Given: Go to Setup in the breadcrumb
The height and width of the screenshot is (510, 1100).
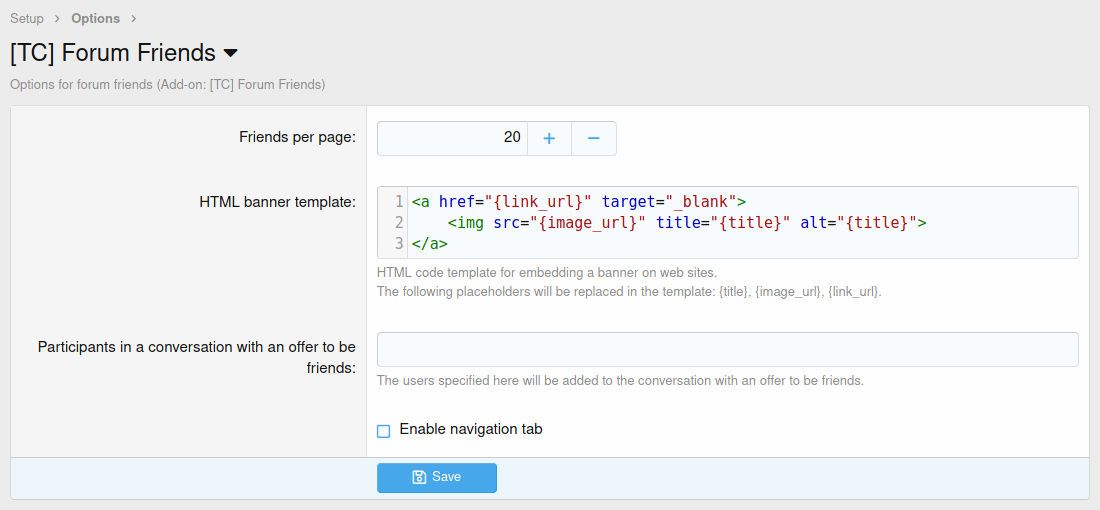Looking at the screenshot, I should tap(27, 18).
